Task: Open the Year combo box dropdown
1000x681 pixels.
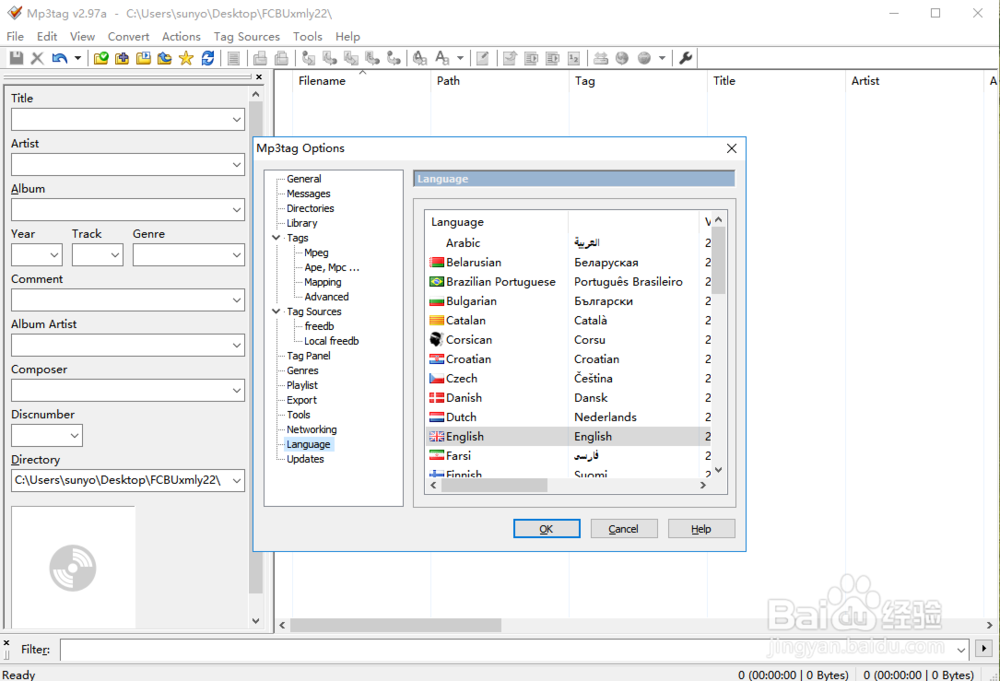Action: click(54, 256)
